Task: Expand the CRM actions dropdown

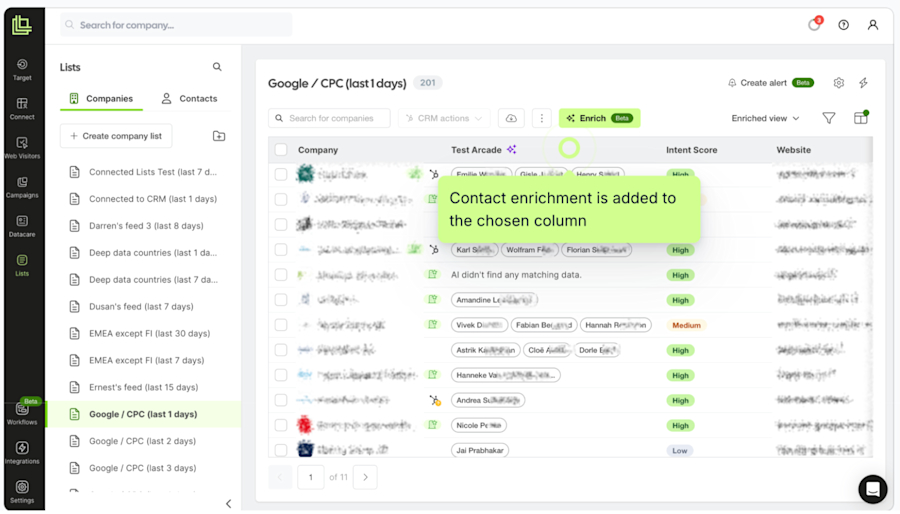Action: [444, 118]
